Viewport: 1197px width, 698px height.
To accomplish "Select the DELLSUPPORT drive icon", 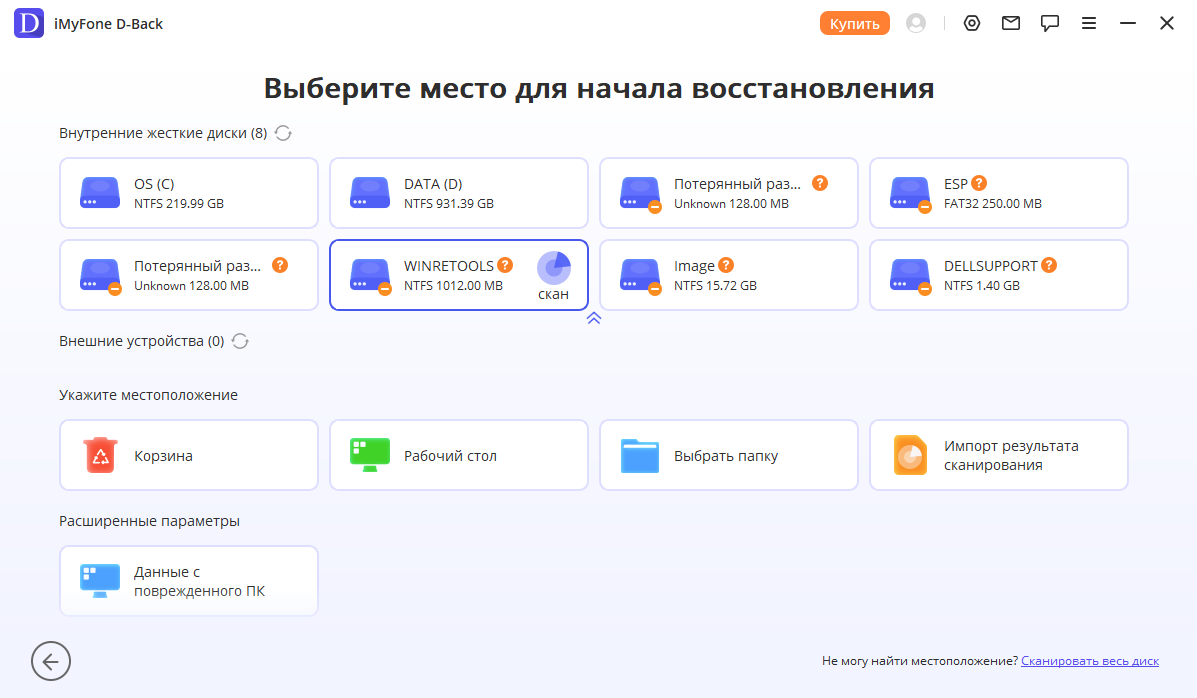I will (x=911, y=276).
